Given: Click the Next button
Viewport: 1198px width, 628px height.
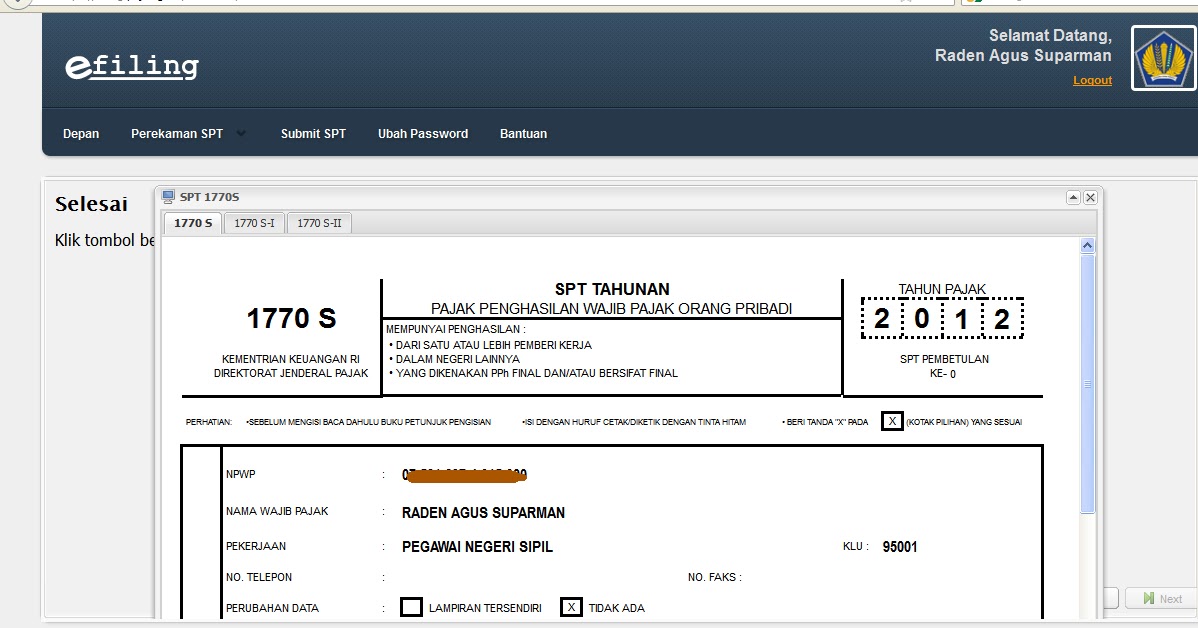Looking at the screenshot, I should click(x=1163, y=599).
